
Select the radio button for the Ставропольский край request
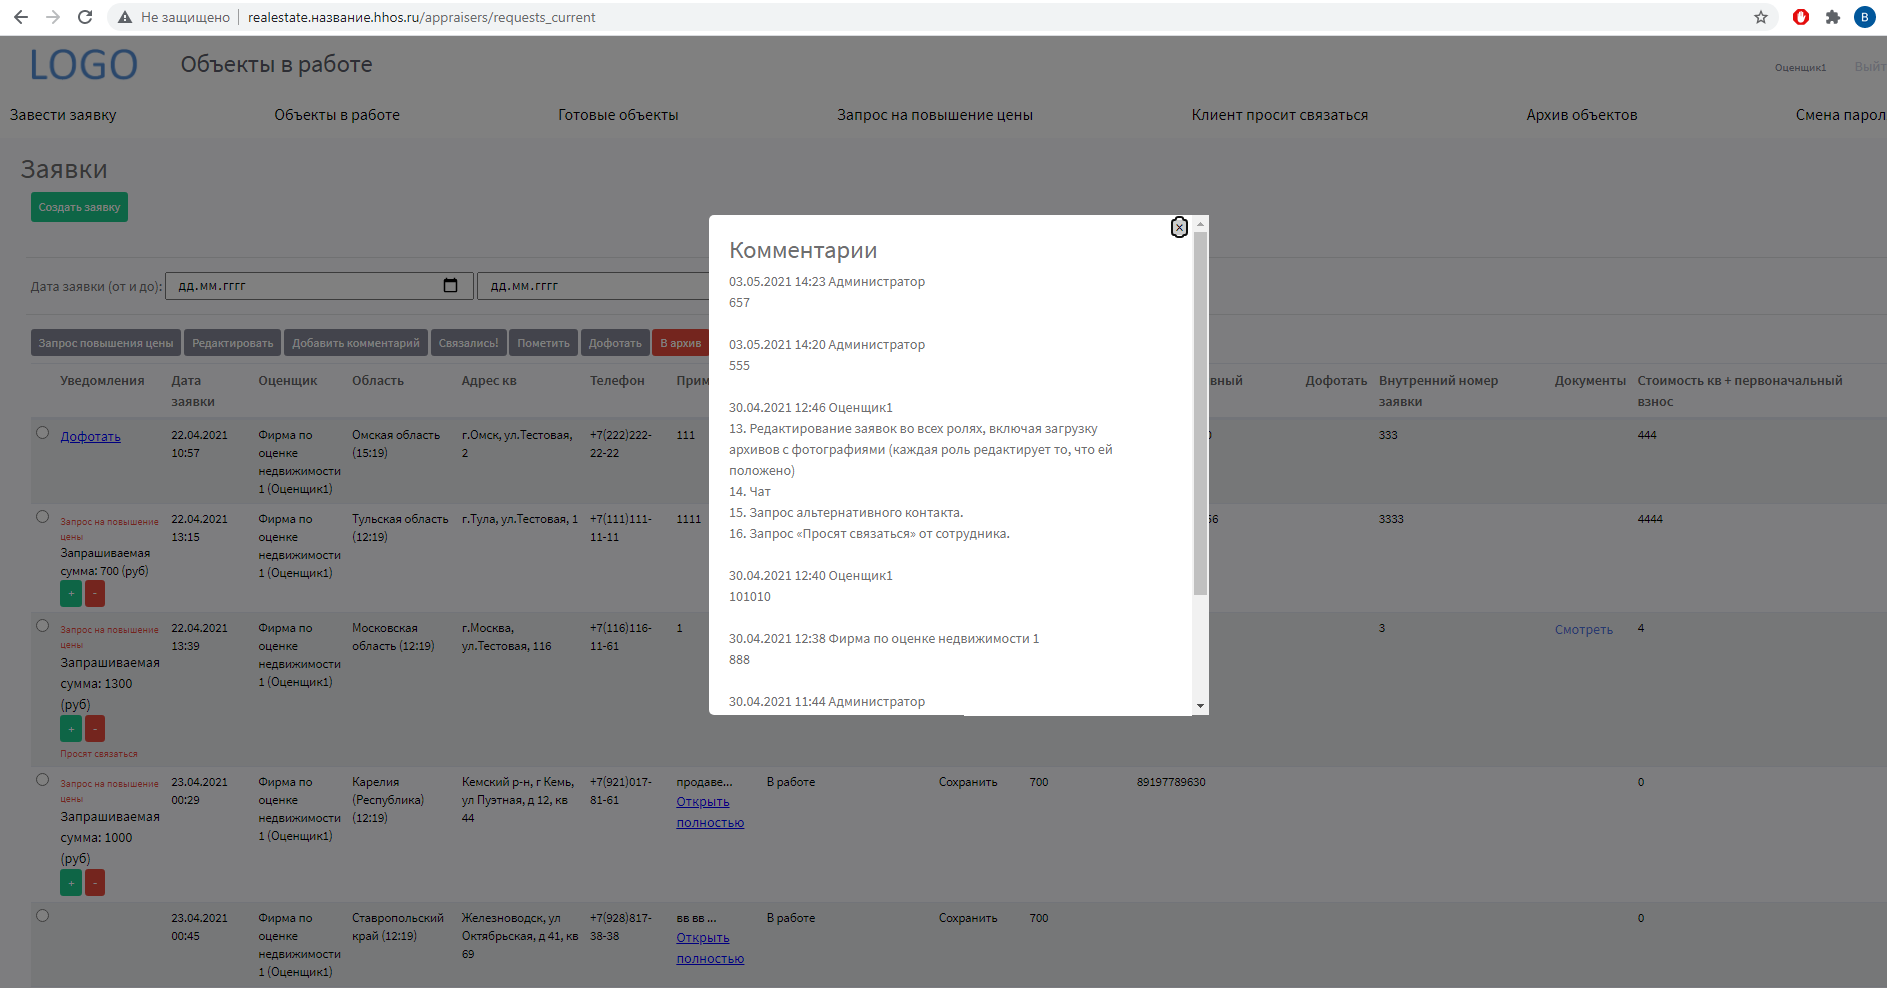[42, 916]
